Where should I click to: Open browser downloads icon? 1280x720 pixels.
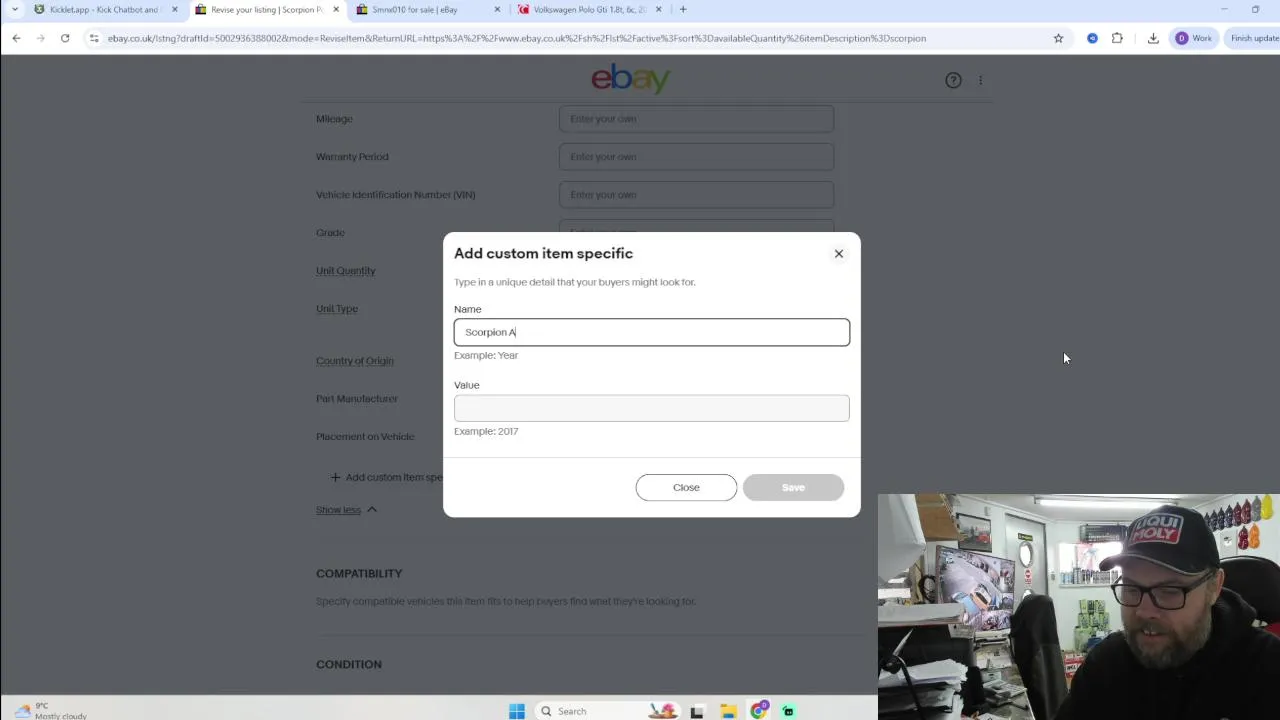pos(1153,38)
